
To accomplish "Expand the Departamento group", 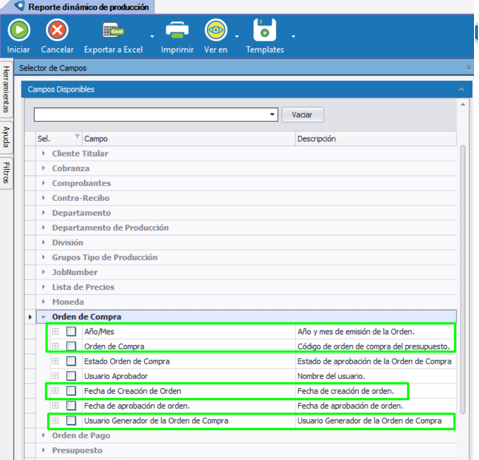I will tap(43, 213).
